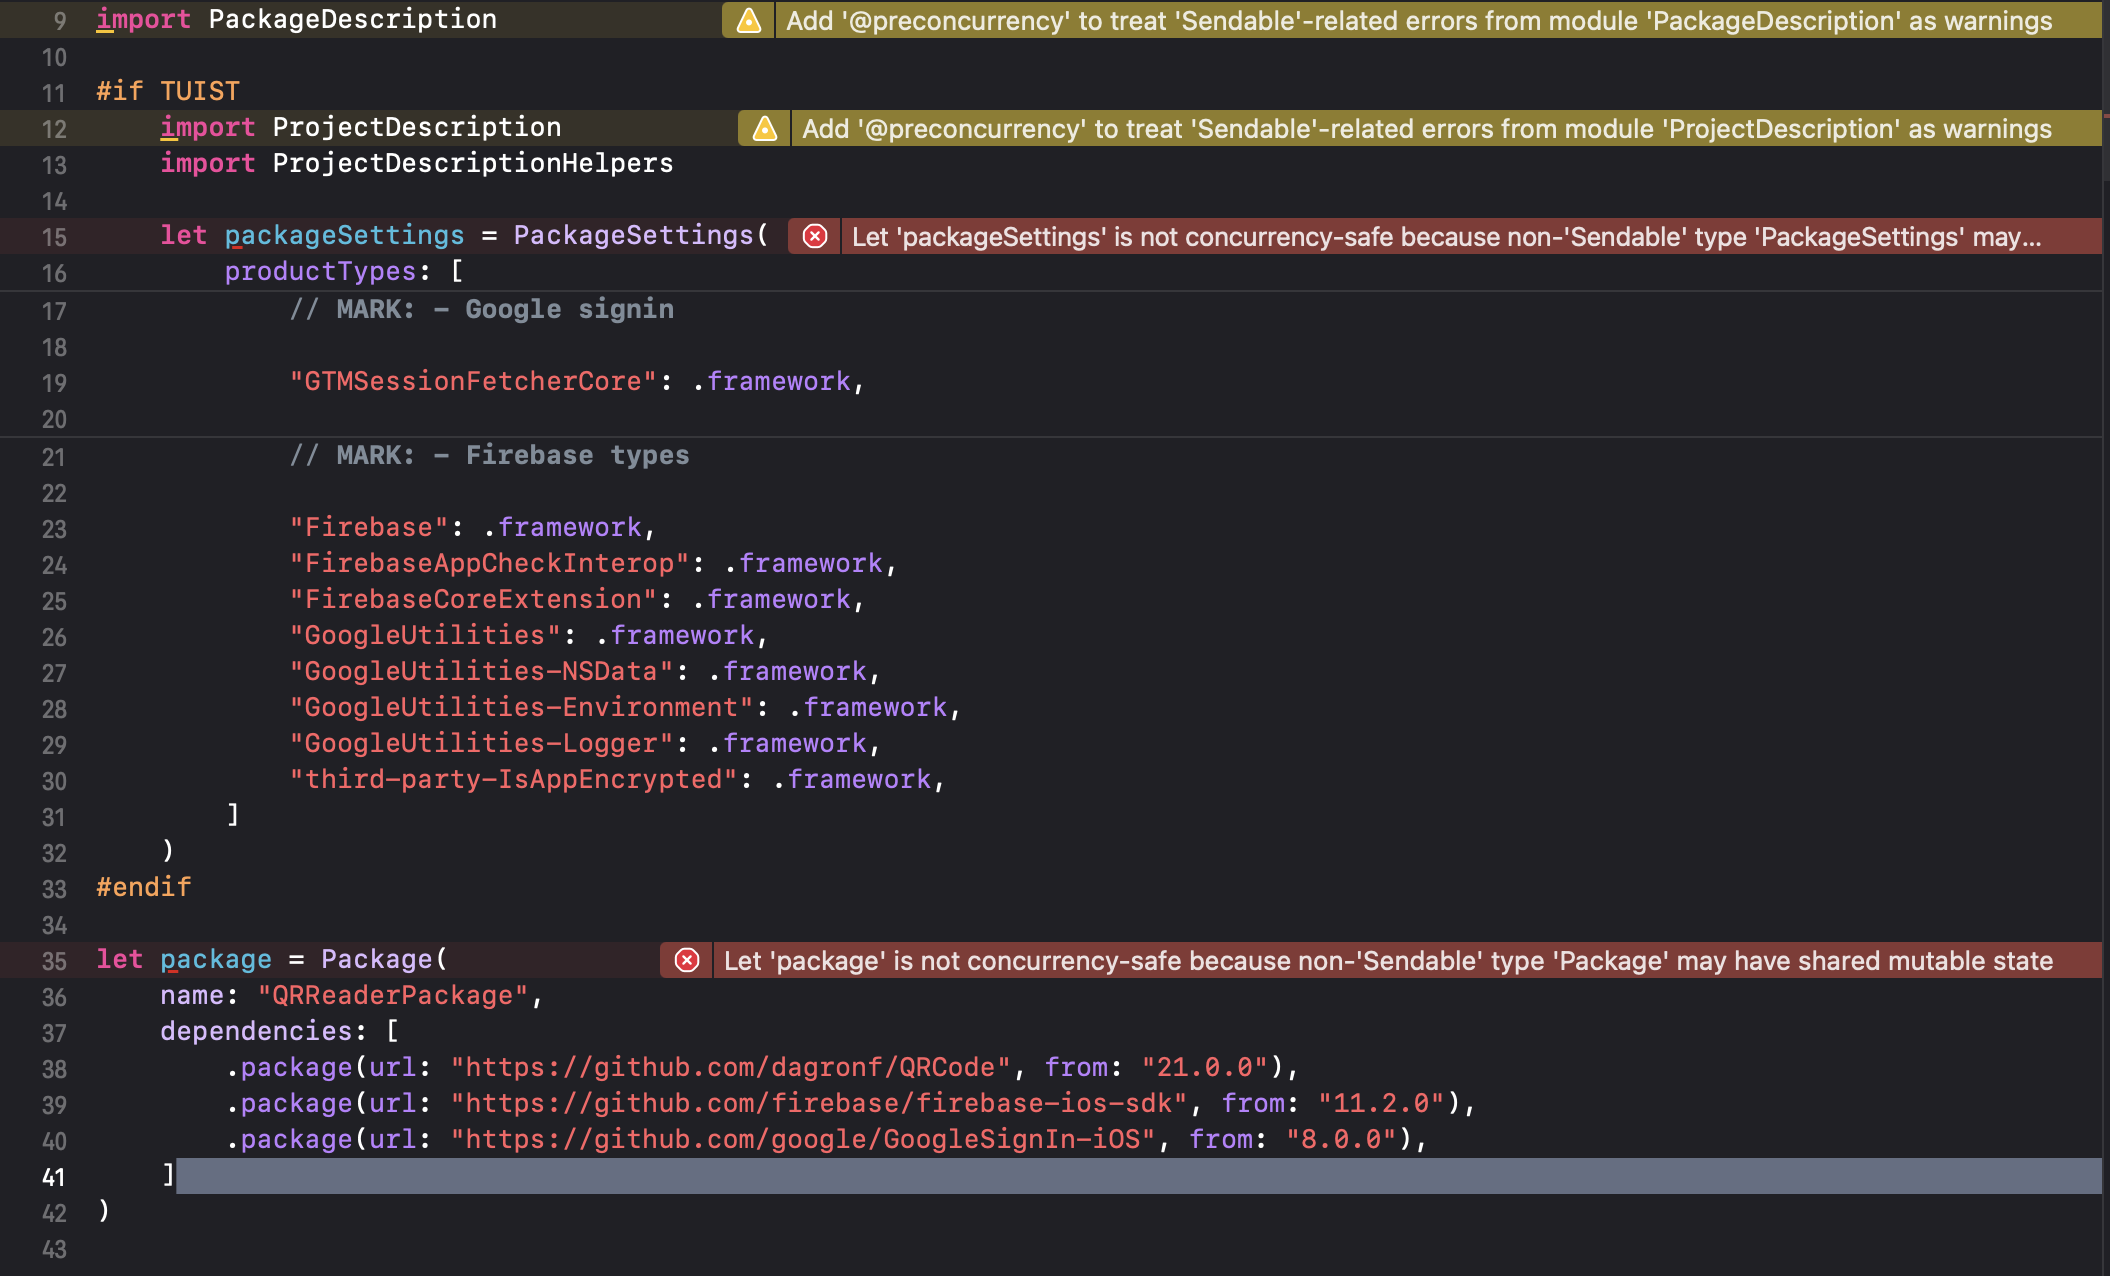2110x1276 pixels.
Task: Click the "FirebaseAppCheckInterop" string
Action: [x=489, y=563]
